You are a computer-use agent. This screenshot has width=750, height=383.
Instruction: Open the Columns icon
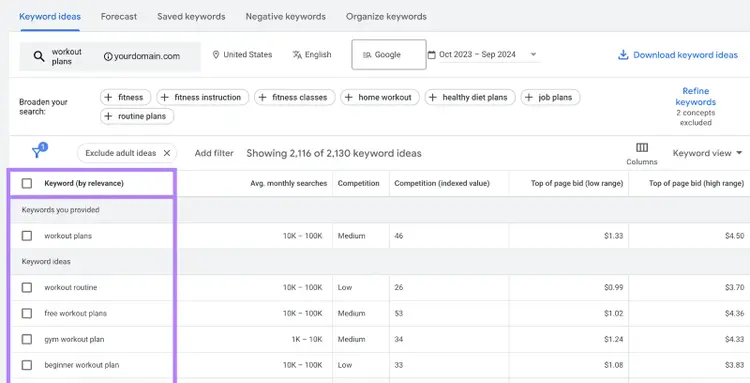[642, 147]
